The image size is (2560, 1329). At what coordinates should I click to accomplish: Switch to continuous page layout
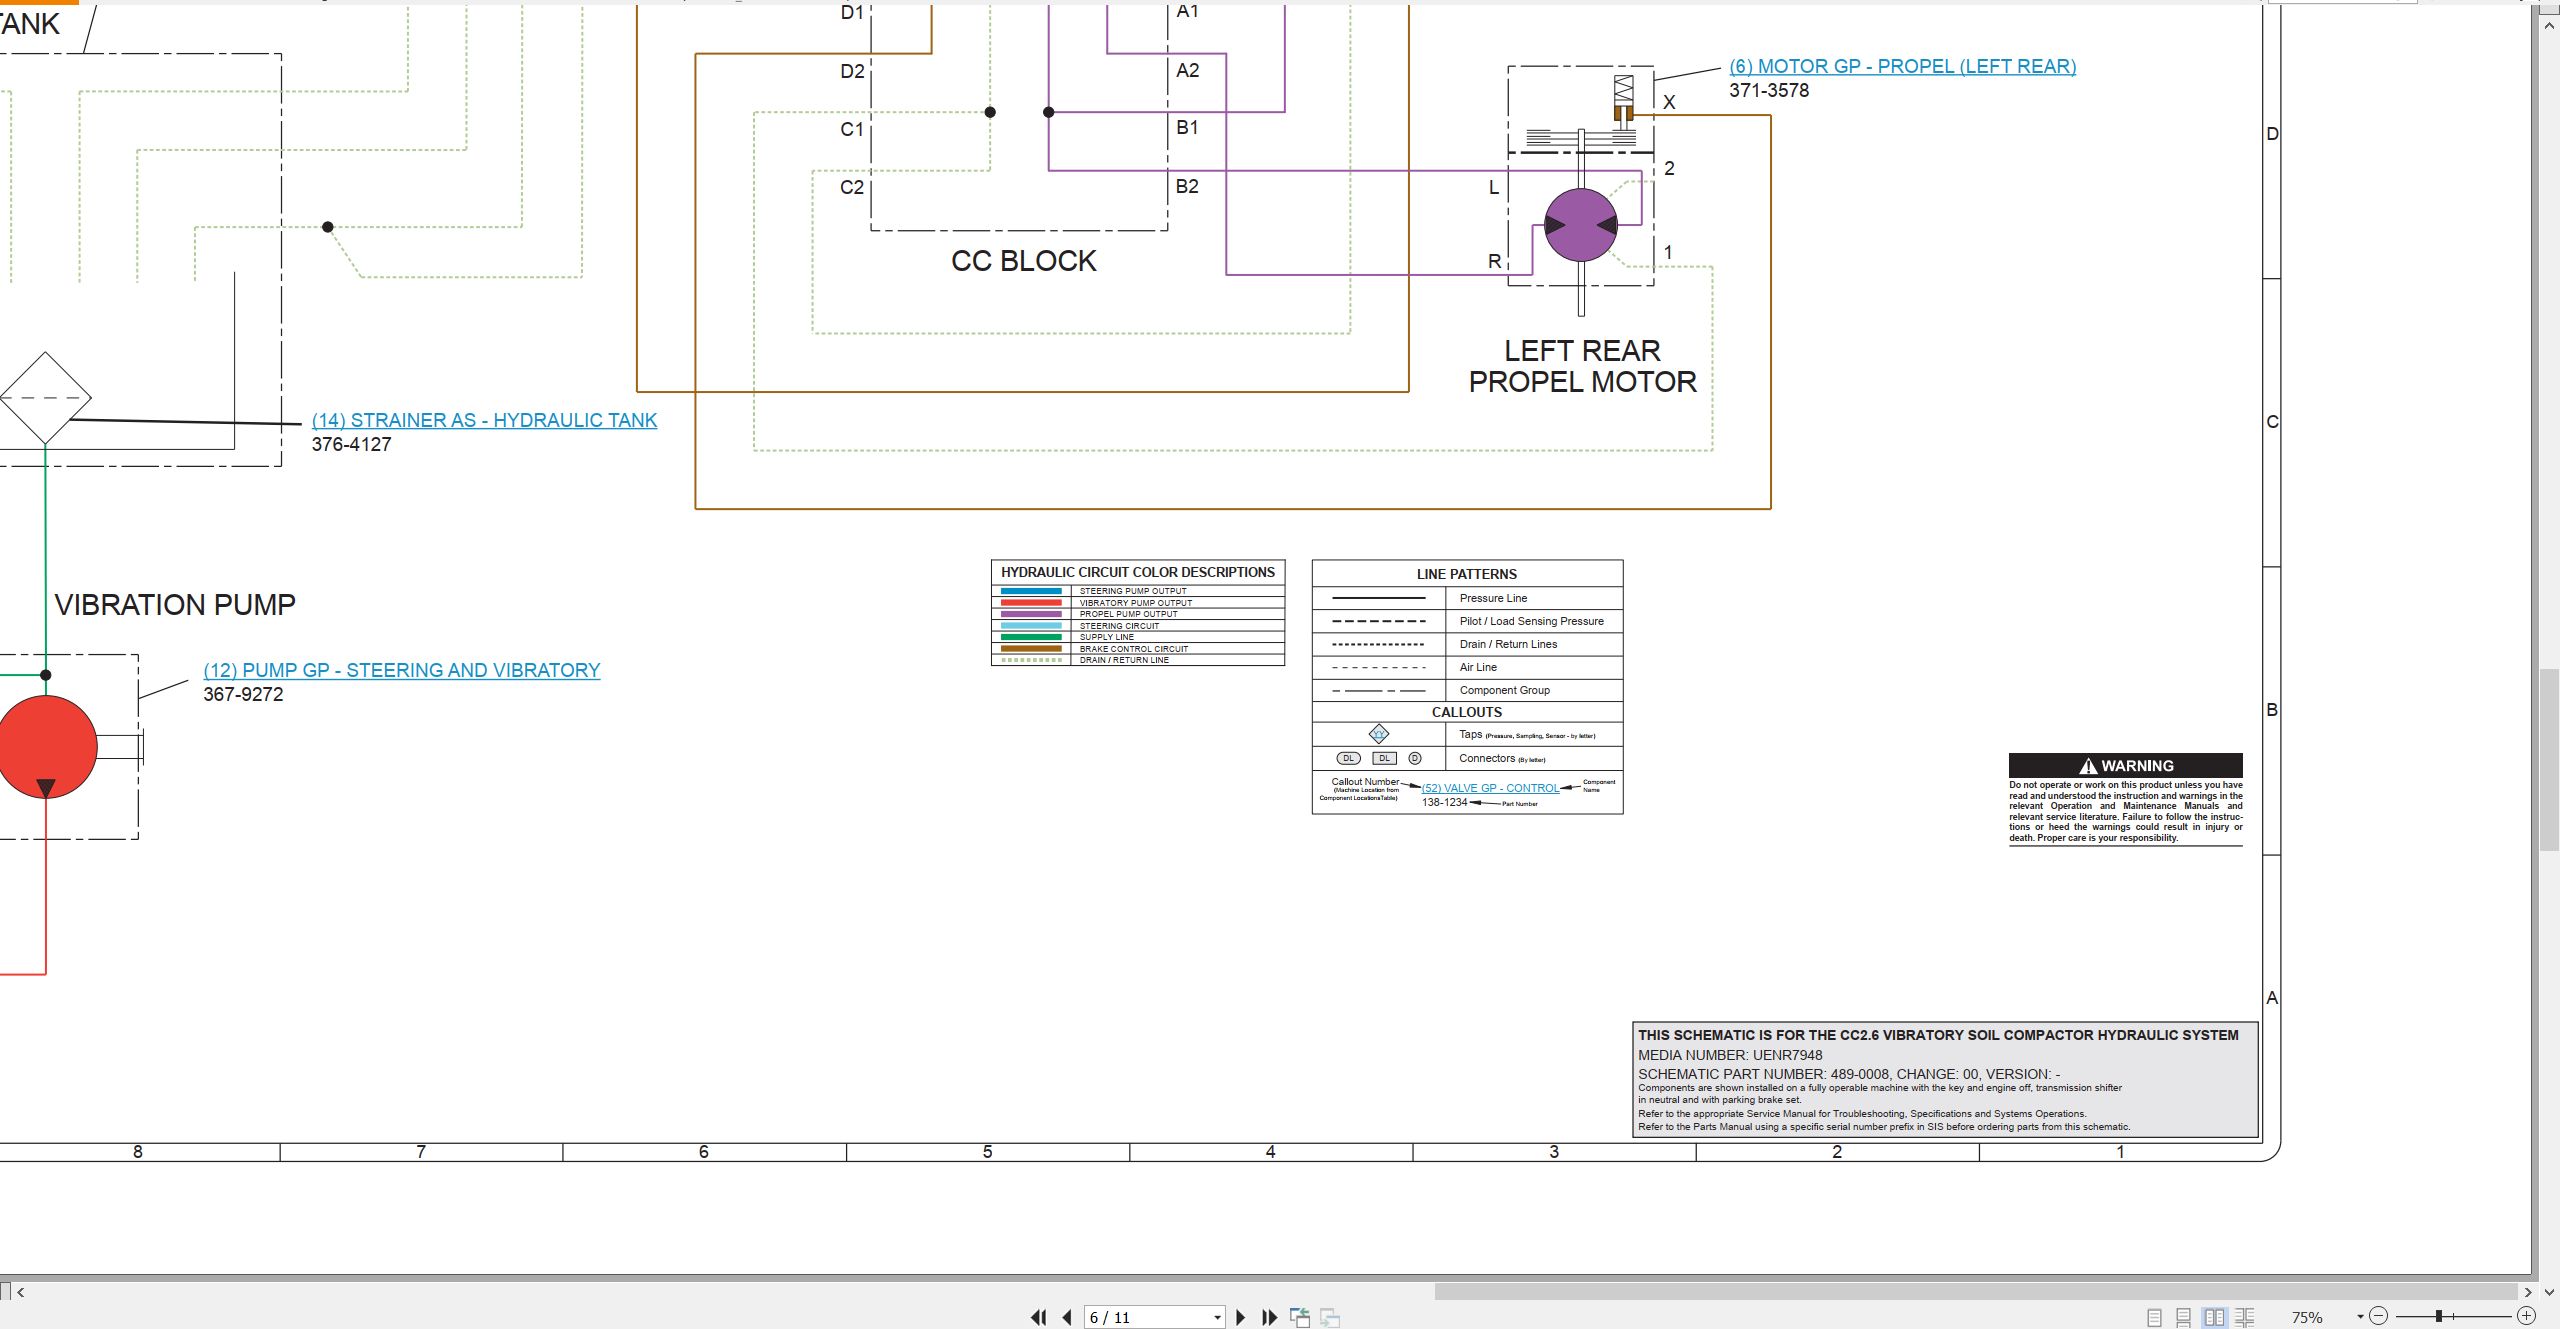2184,1317
